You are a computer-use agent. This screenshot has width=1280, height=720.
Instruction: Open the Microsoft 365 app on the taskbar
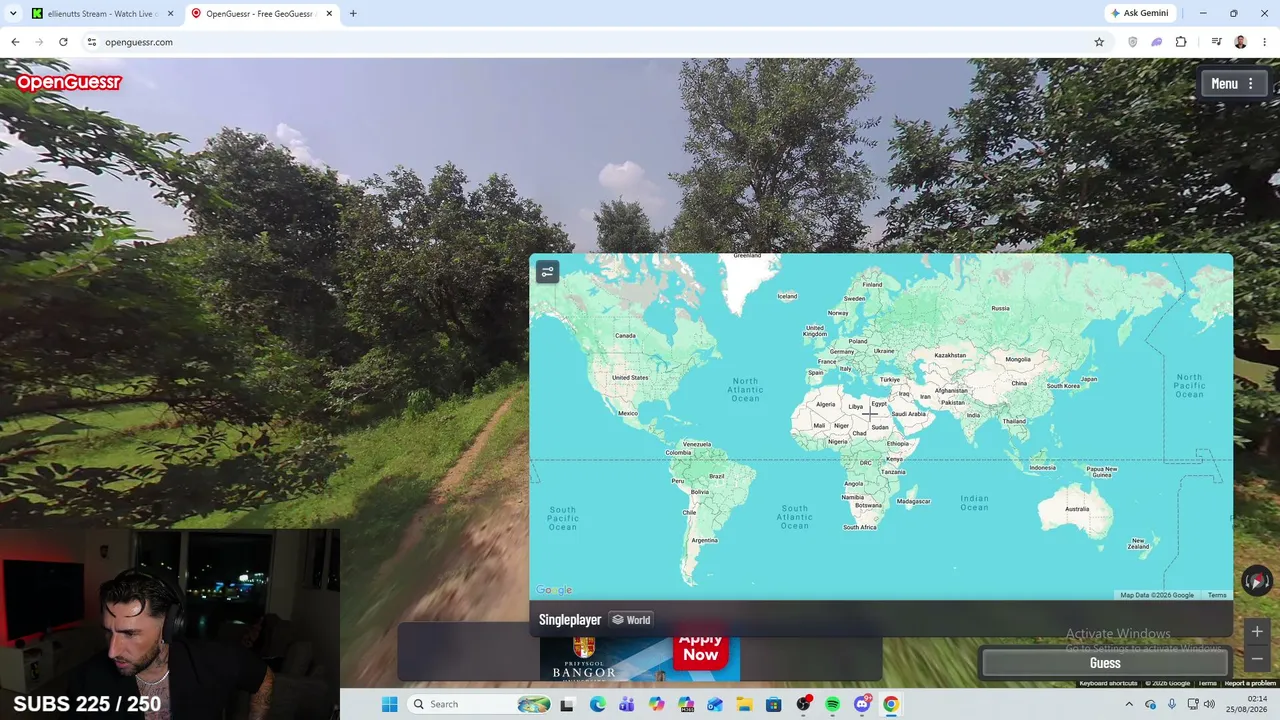686,704
